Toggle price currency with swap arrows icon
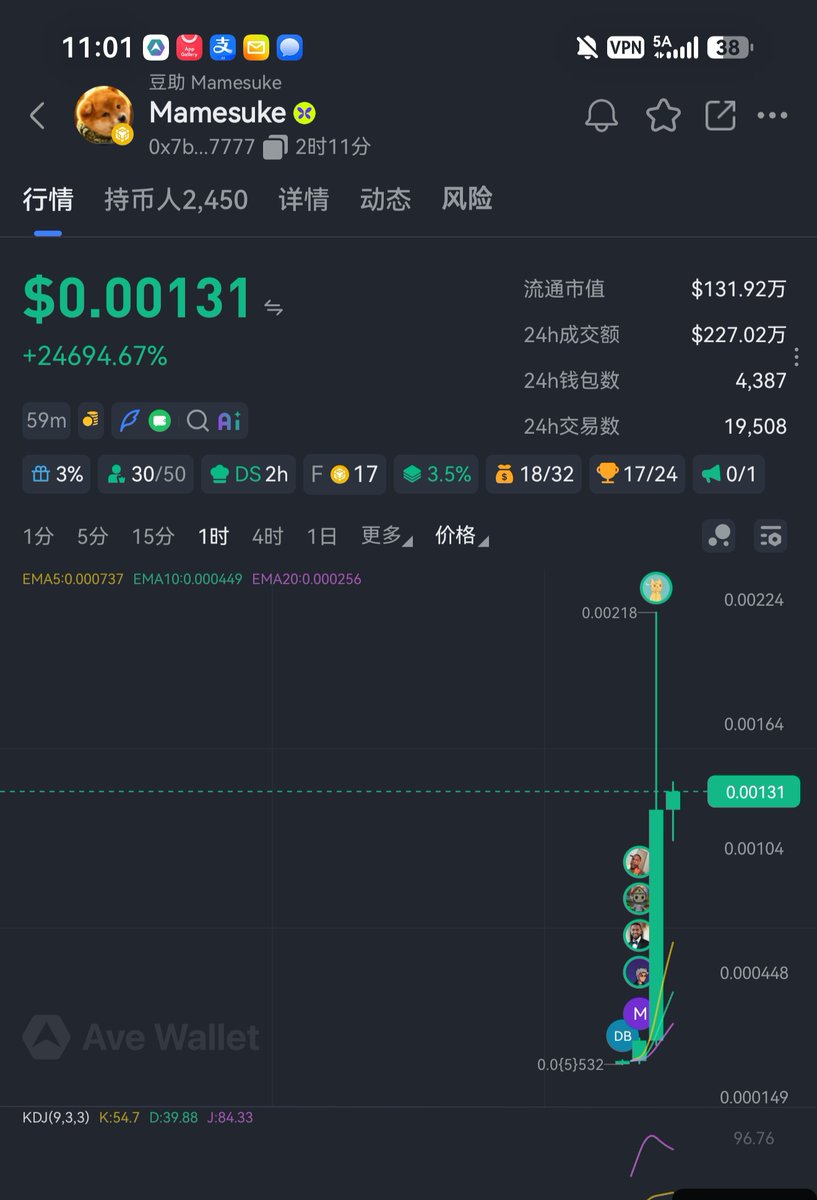This screenshot has width=817, height=1200. [273, 308]
